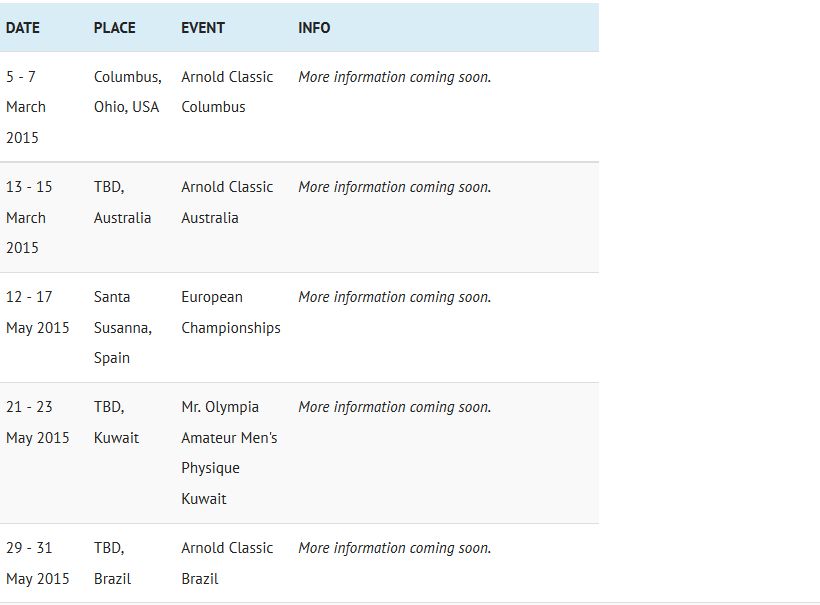Select the Mr. Olympia Amateur Men's Physique event
820x605 pixels.
click(229, 452)
